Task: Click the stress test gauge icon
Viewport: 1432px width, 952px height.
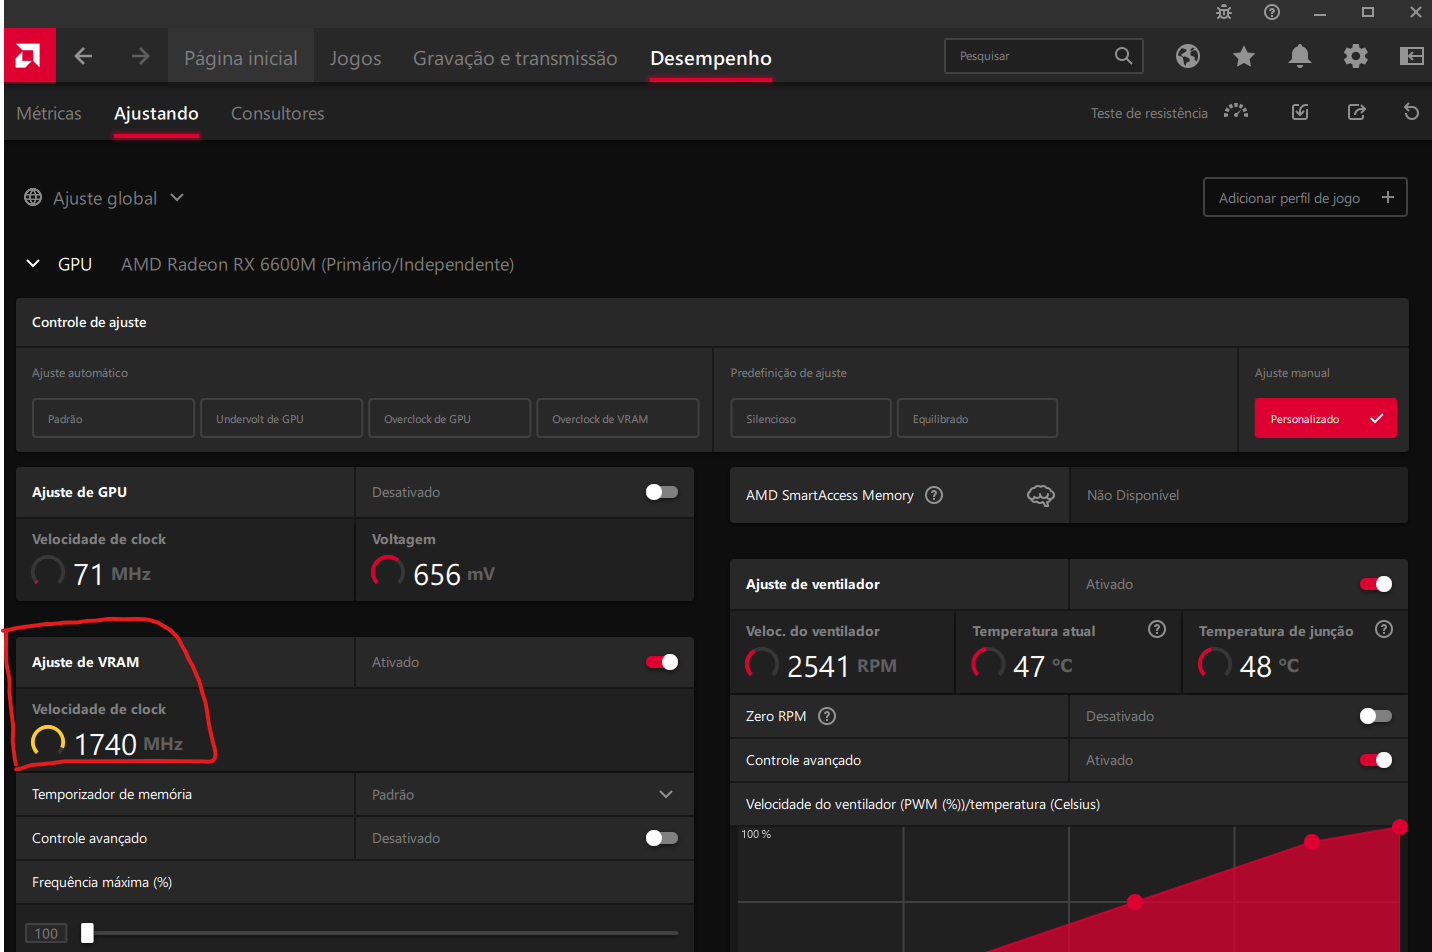Action: (1236, 112)
